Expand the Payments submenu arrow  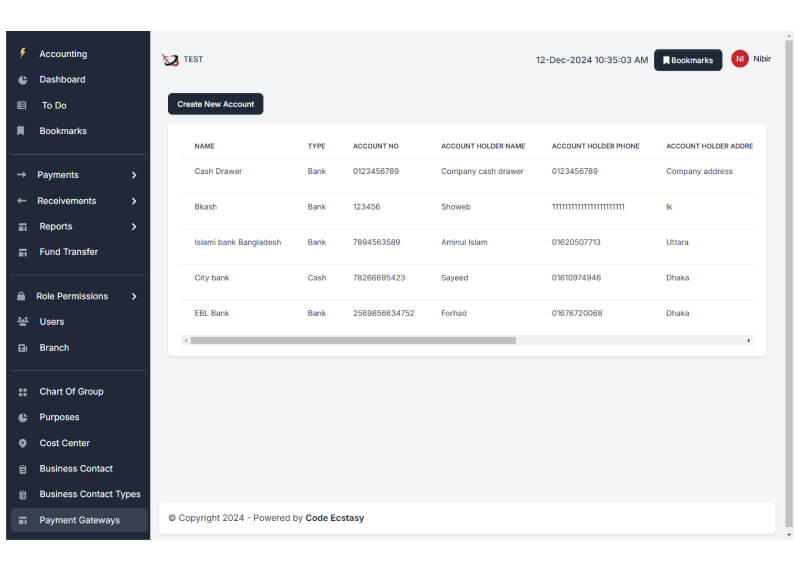(134, 175)
